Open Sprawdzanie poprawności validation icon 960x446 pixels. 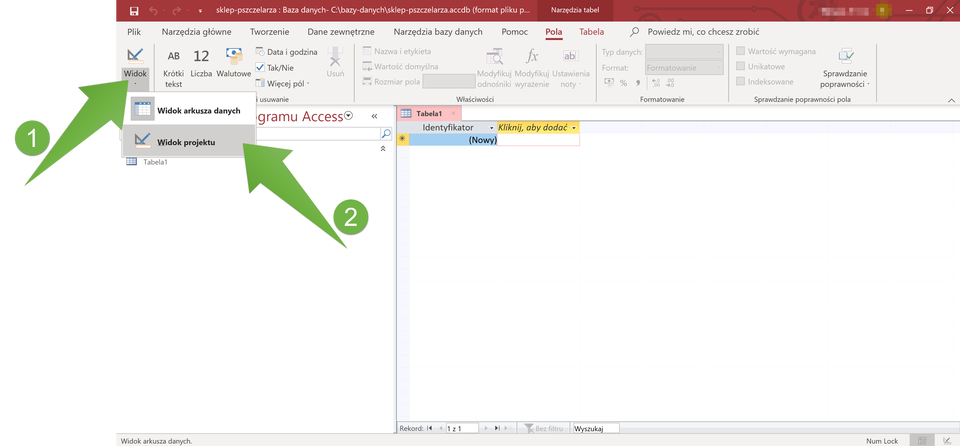pos(845,56)
